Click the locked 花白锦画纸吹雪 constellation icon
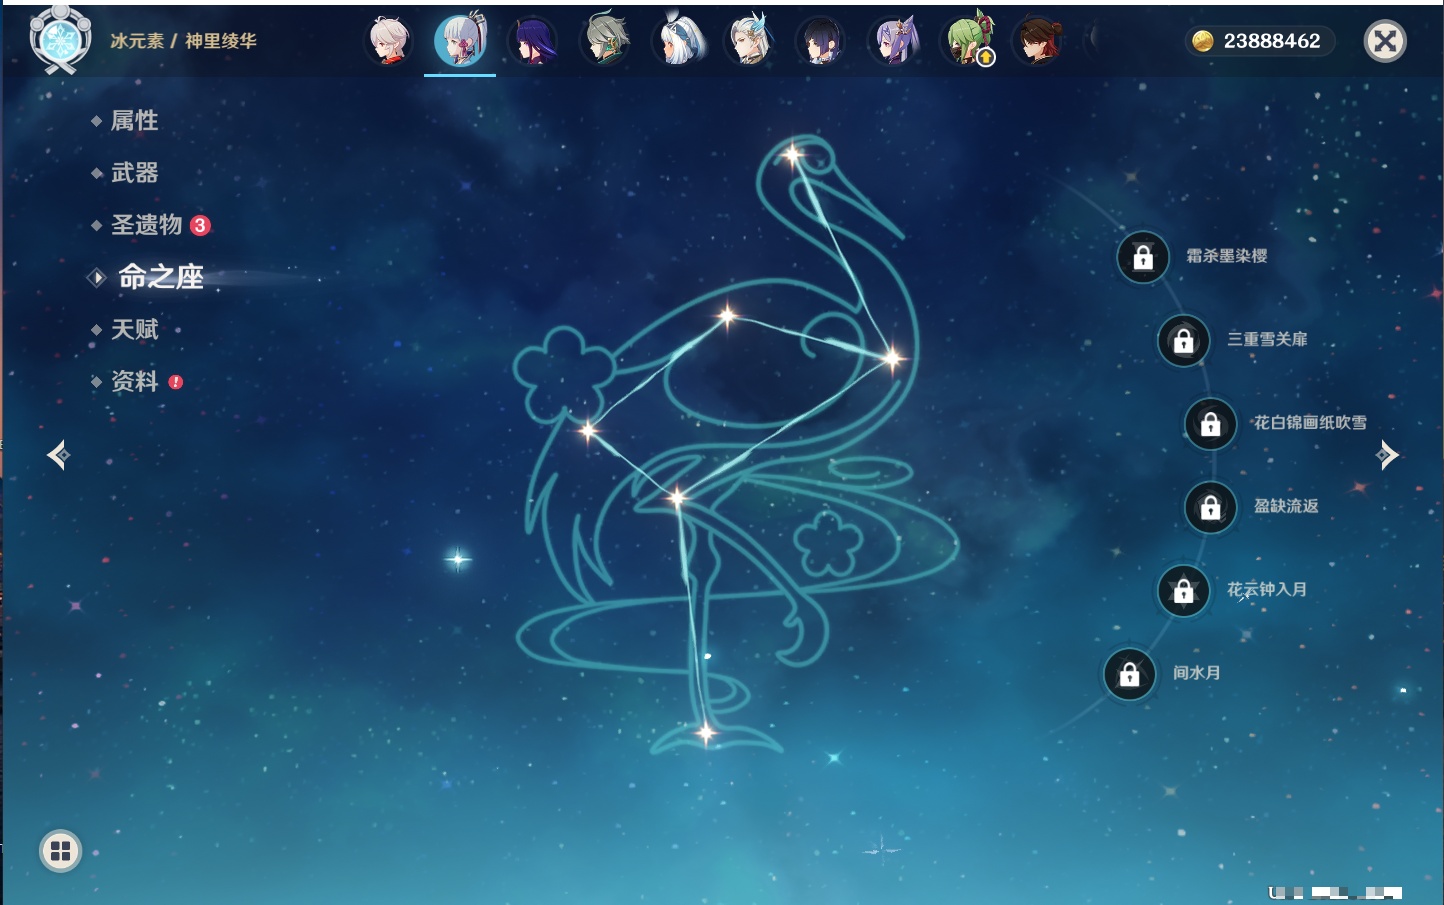The width and height of the screenshot is (1444, 905). (1211, 424)
